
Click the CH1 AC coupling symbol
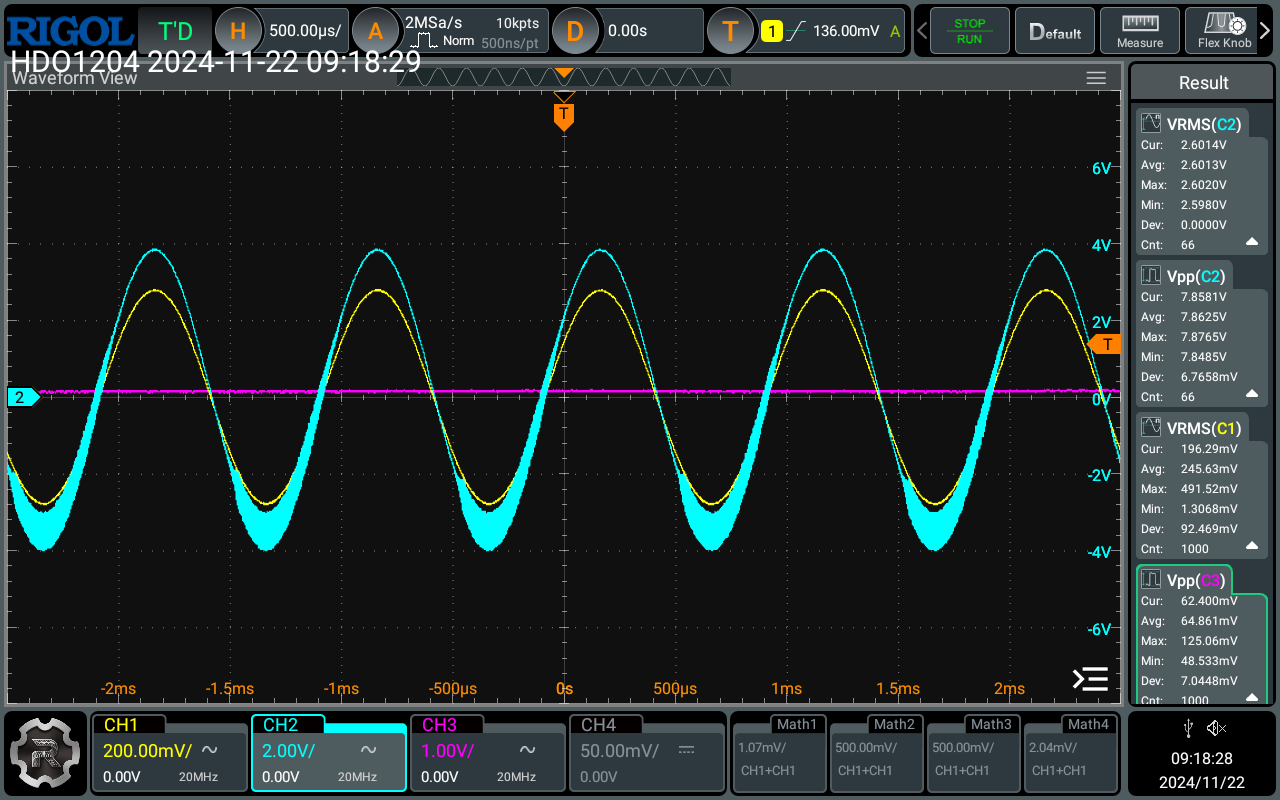coord(211,750)
